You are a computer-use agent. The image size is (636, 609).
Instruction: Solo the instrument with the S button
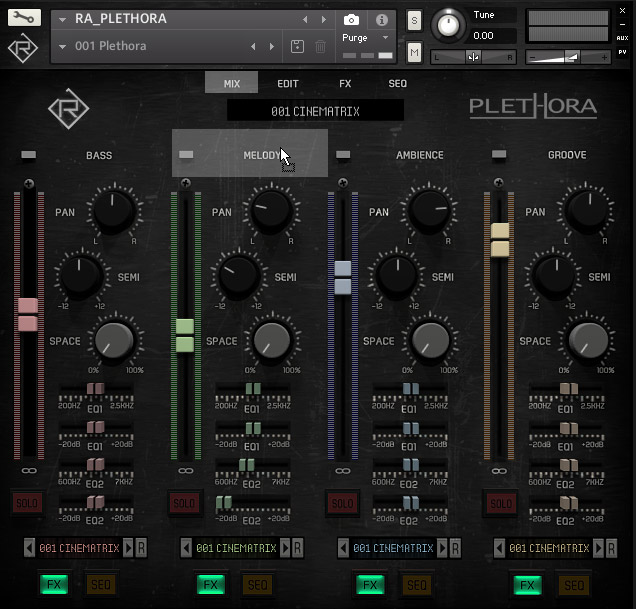click(x=414, y=20)
